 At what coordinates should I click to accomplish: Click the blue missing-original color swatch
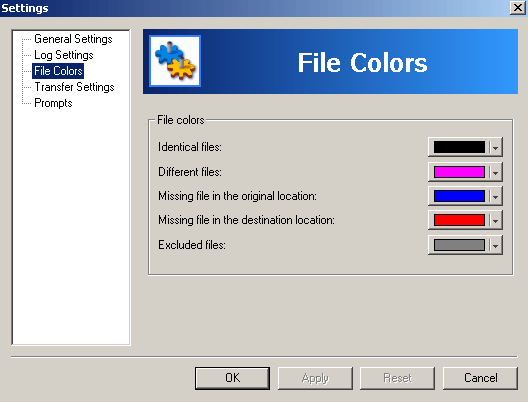459,196
